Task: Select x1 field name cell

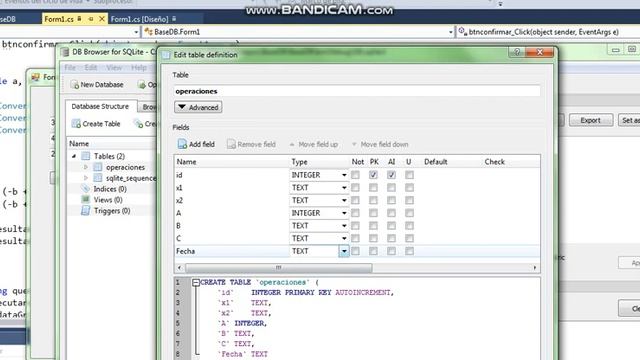Action: click(231, 188)
